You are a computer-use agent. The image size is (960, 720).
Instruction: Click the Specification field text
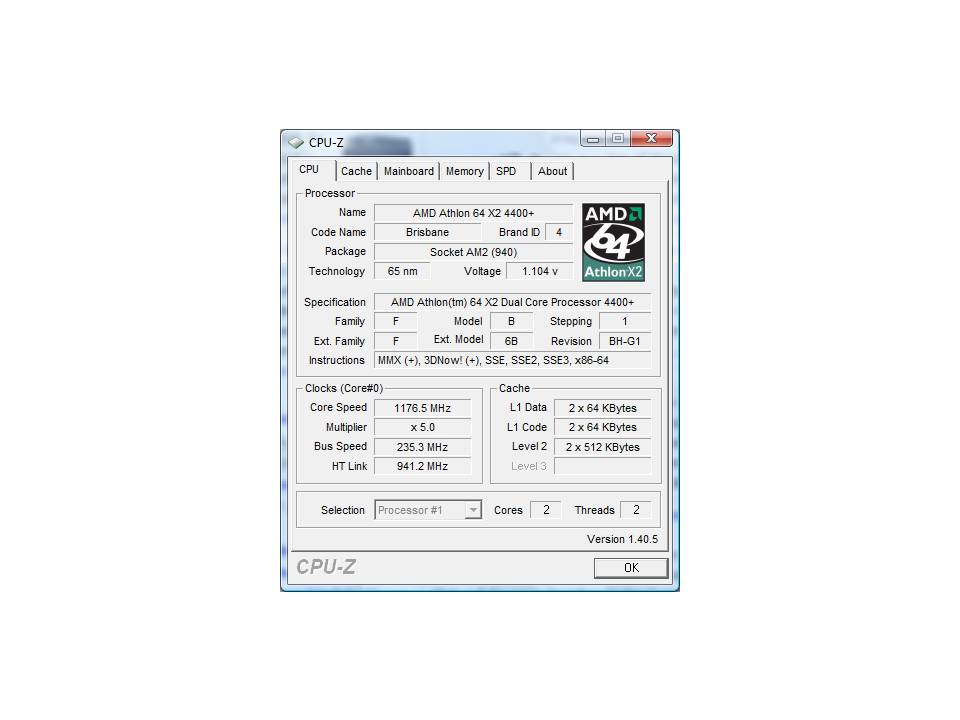pos(512,302)
